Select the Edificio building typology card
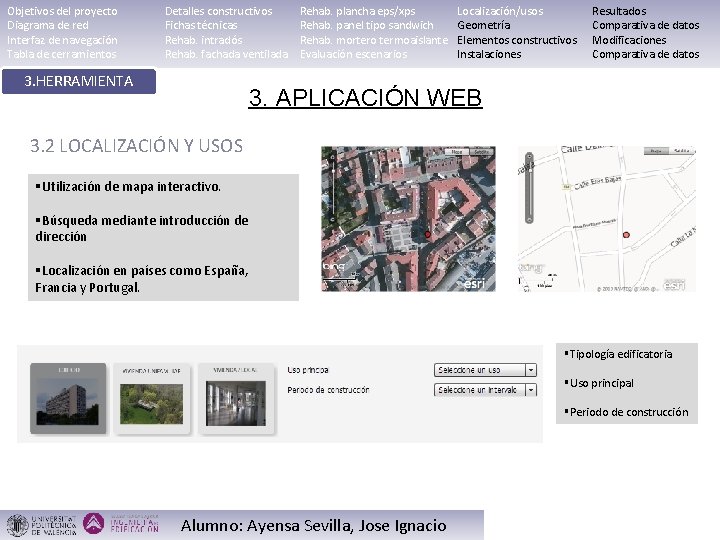 coord(68,398)
